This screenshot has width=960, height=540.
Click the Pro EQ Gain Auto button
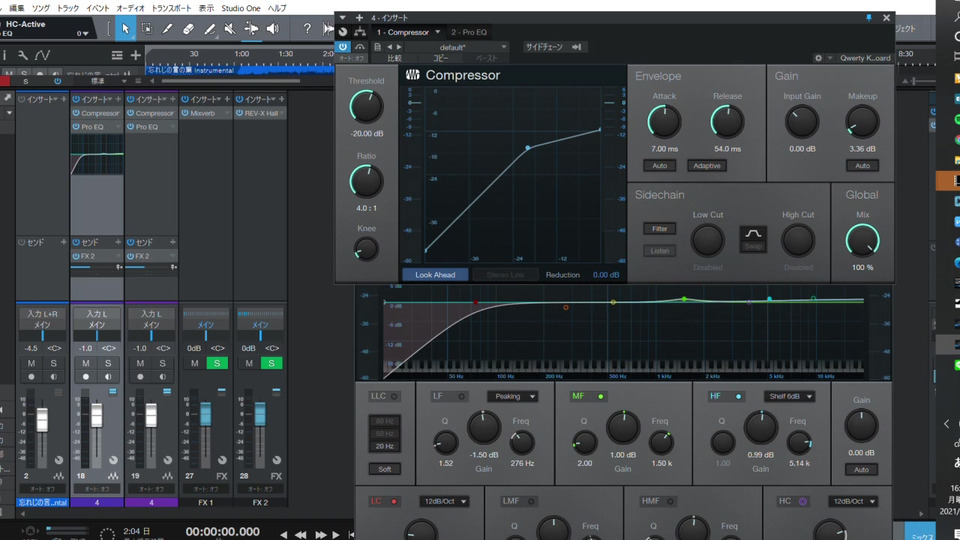tap(861, 470)
